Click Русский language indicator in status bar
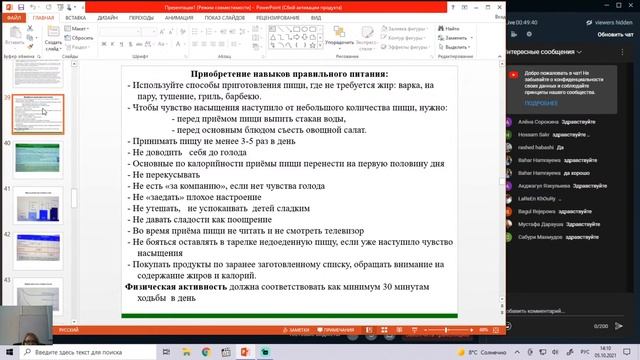This screenshot has height=360, width=640. click(69, 330)
